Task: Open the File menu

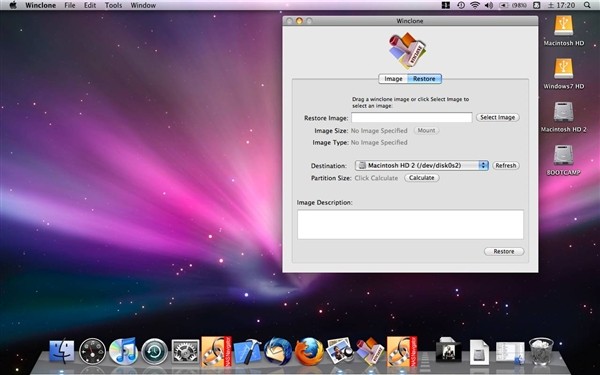Action: 70,5
